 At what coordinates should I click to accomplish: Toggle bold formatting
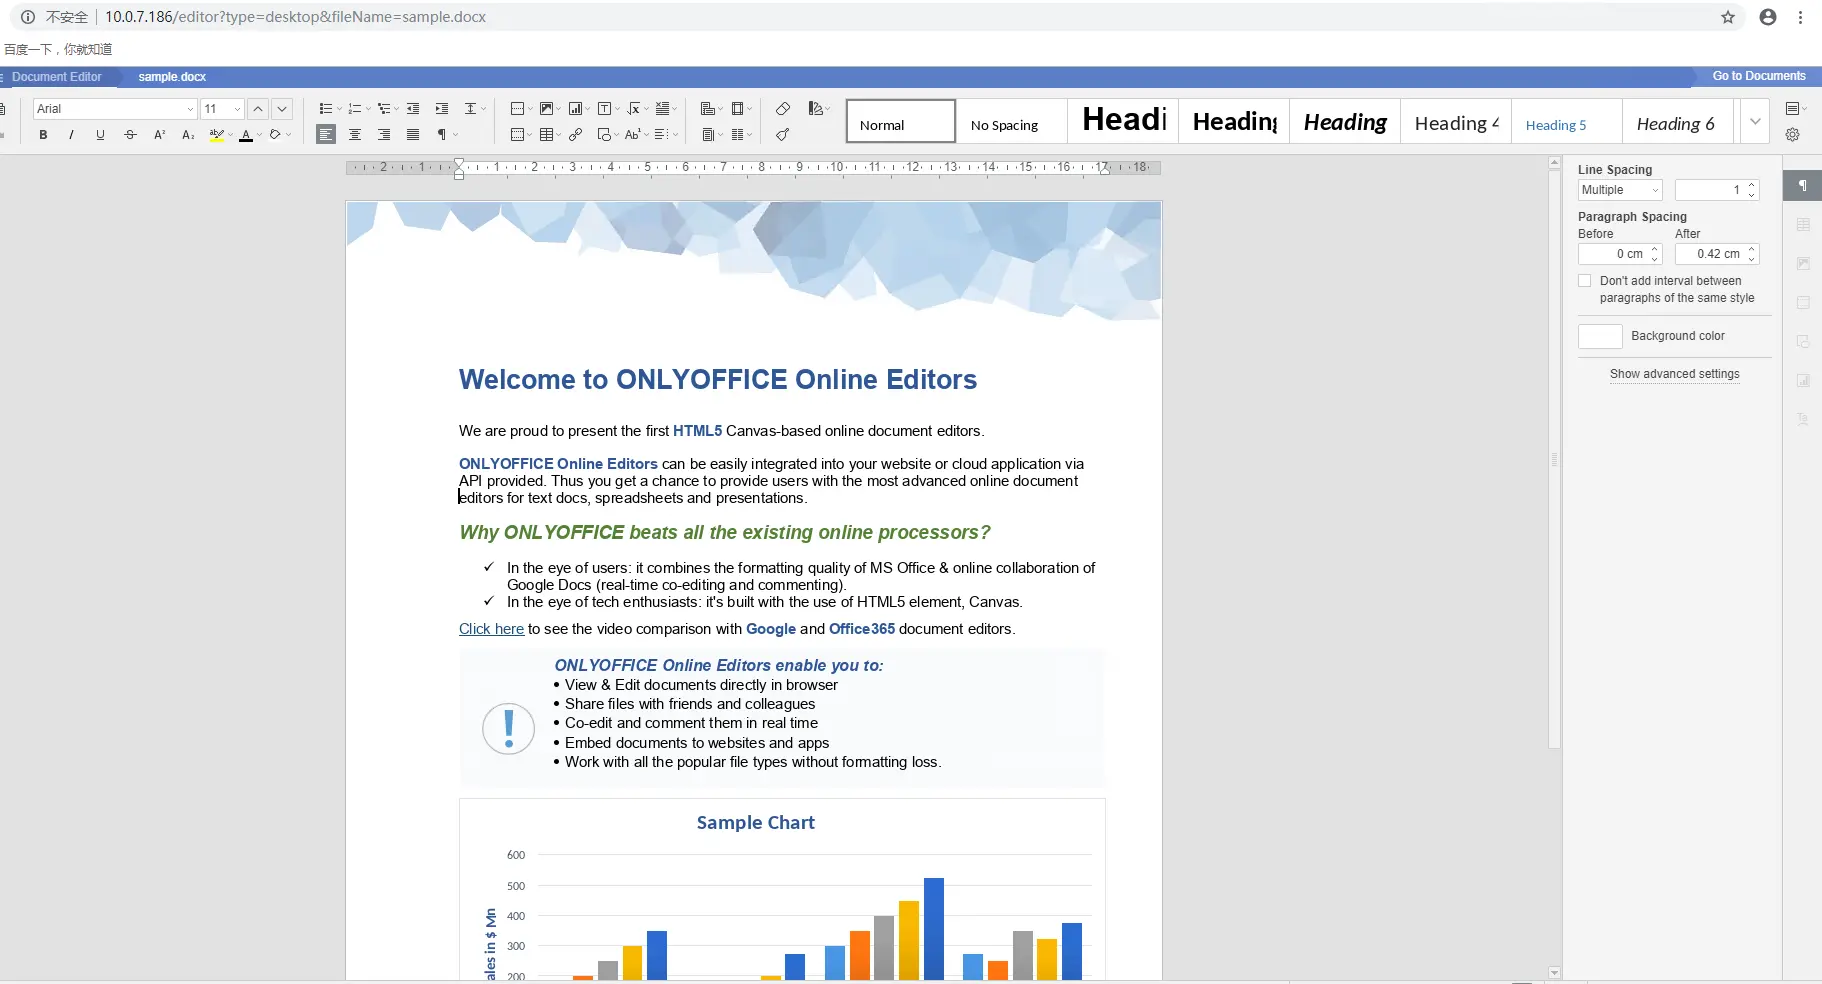click(43, 135)
